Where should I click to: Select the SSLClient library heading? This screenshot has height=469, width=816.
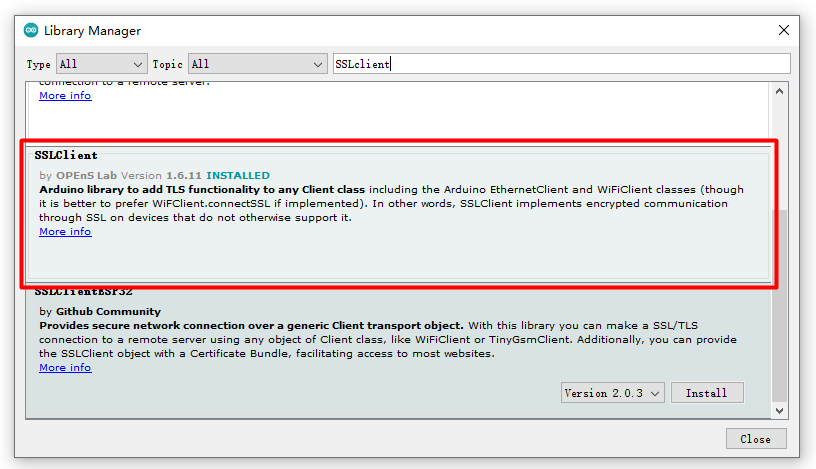tap(66, 155)
